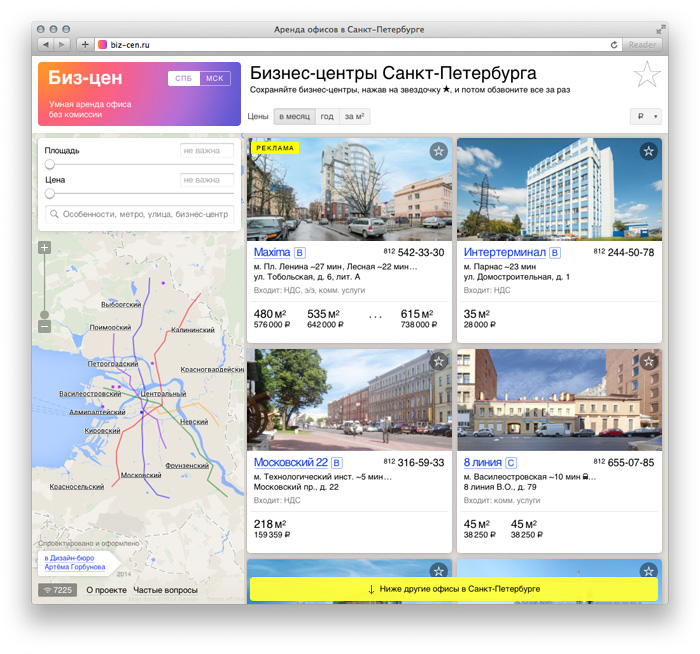Star the 8 линия card
Image resolution: width=700 pixels, height=654 pixels.
tap(648, 361)
